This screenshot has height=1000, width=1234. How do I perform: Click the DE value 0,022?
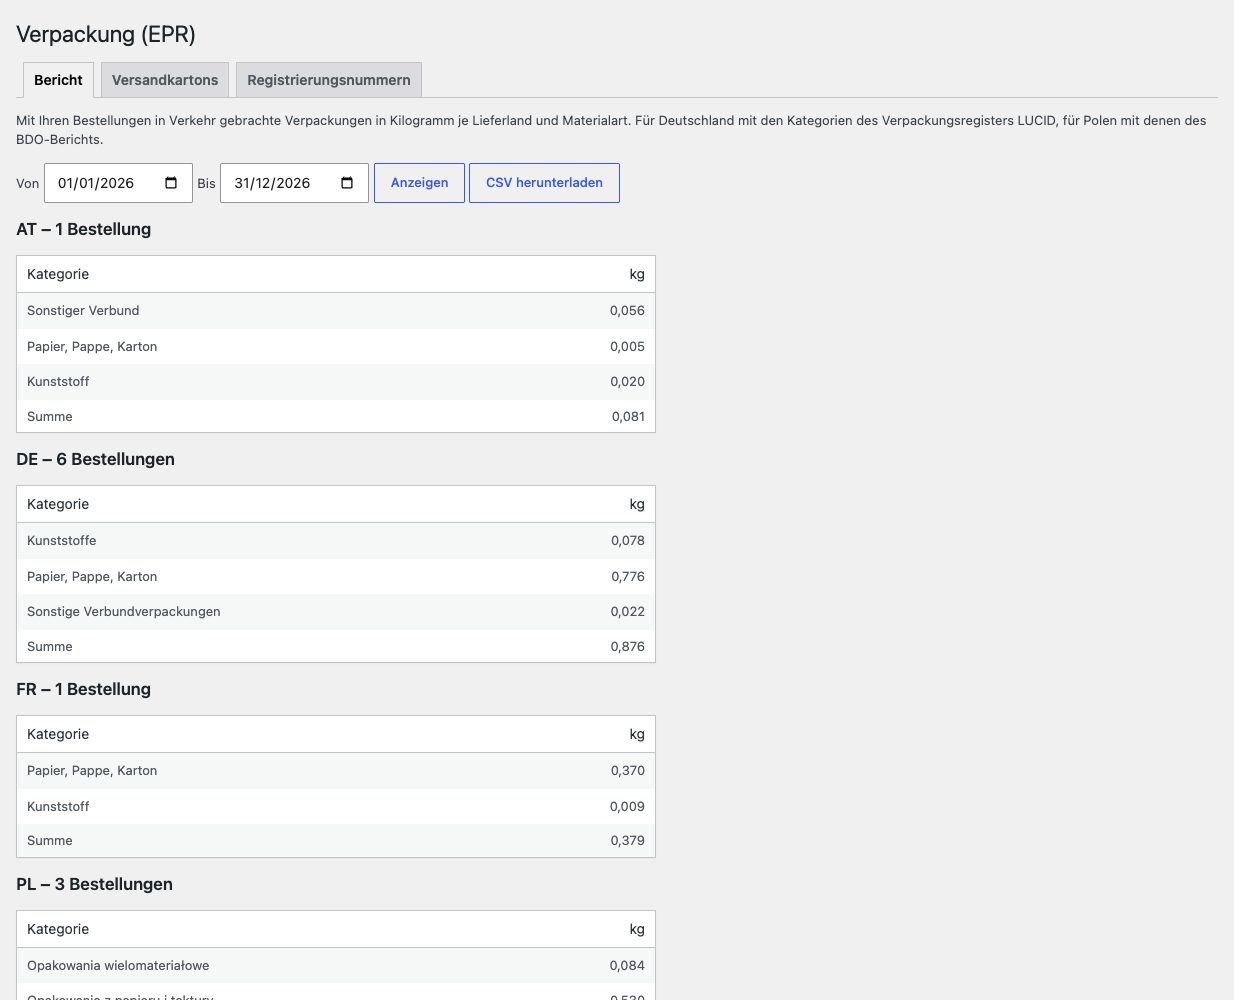(628, 612)
